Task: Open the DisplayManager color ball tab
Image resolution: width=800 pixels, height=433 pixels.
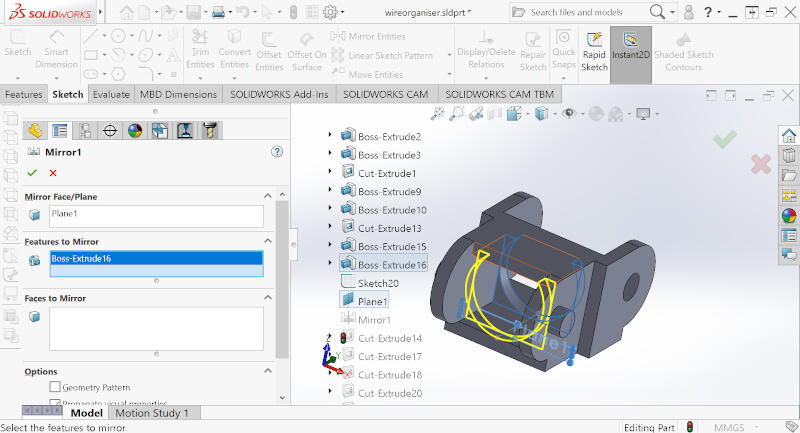Action: pos(135,131)
